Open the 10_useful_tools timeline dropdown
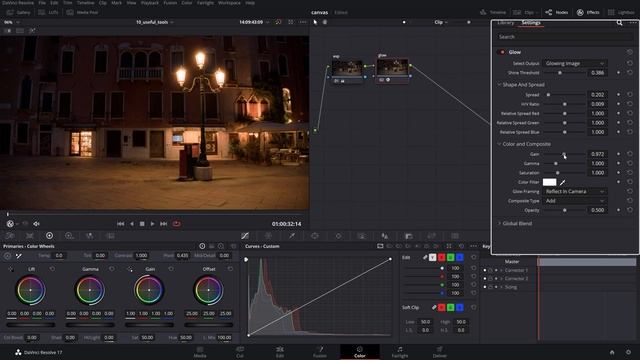The image size is (640, 360). 154,22
